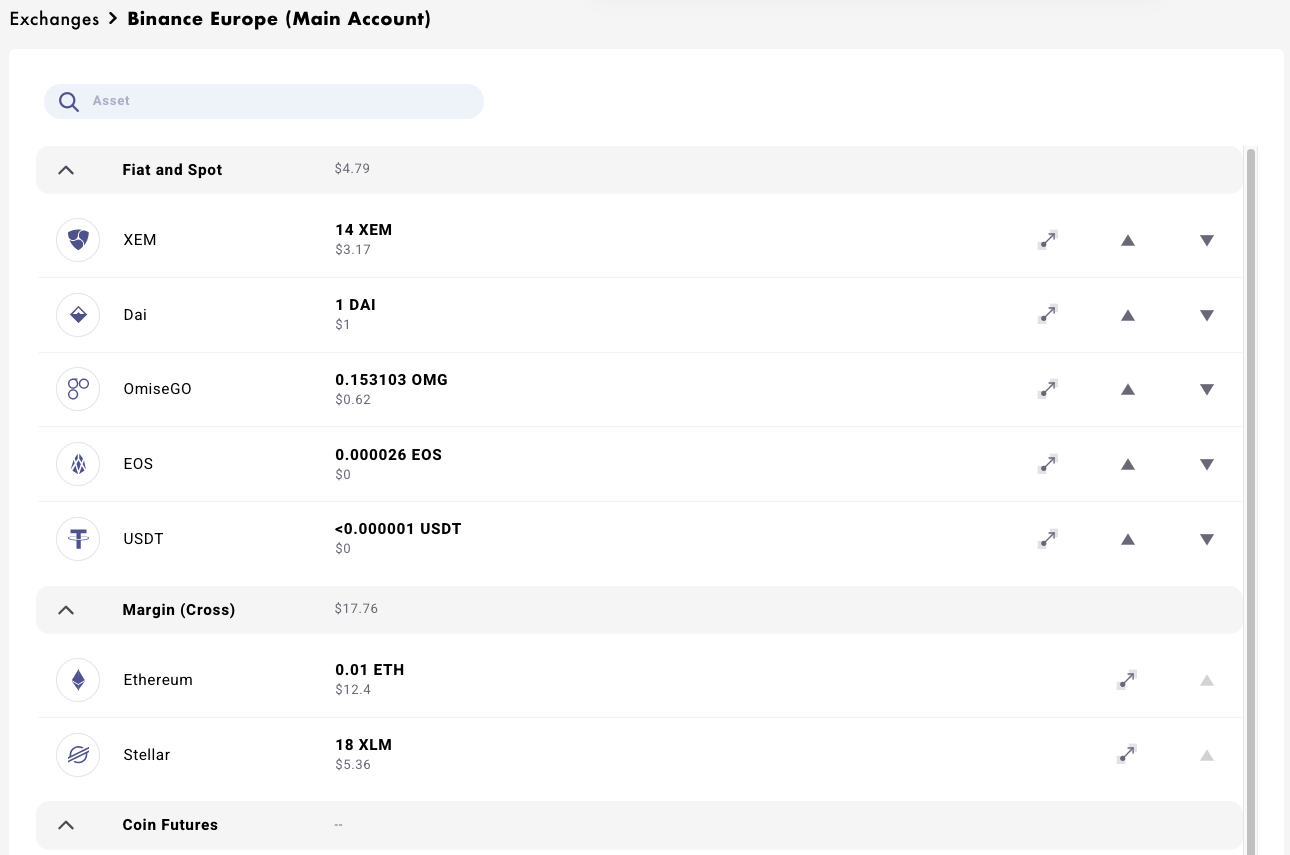The height and width of the screenshot is (855, 1290).
Task: Open the trade arrow icon for Ethereum
Action: tap(1127, 679)
